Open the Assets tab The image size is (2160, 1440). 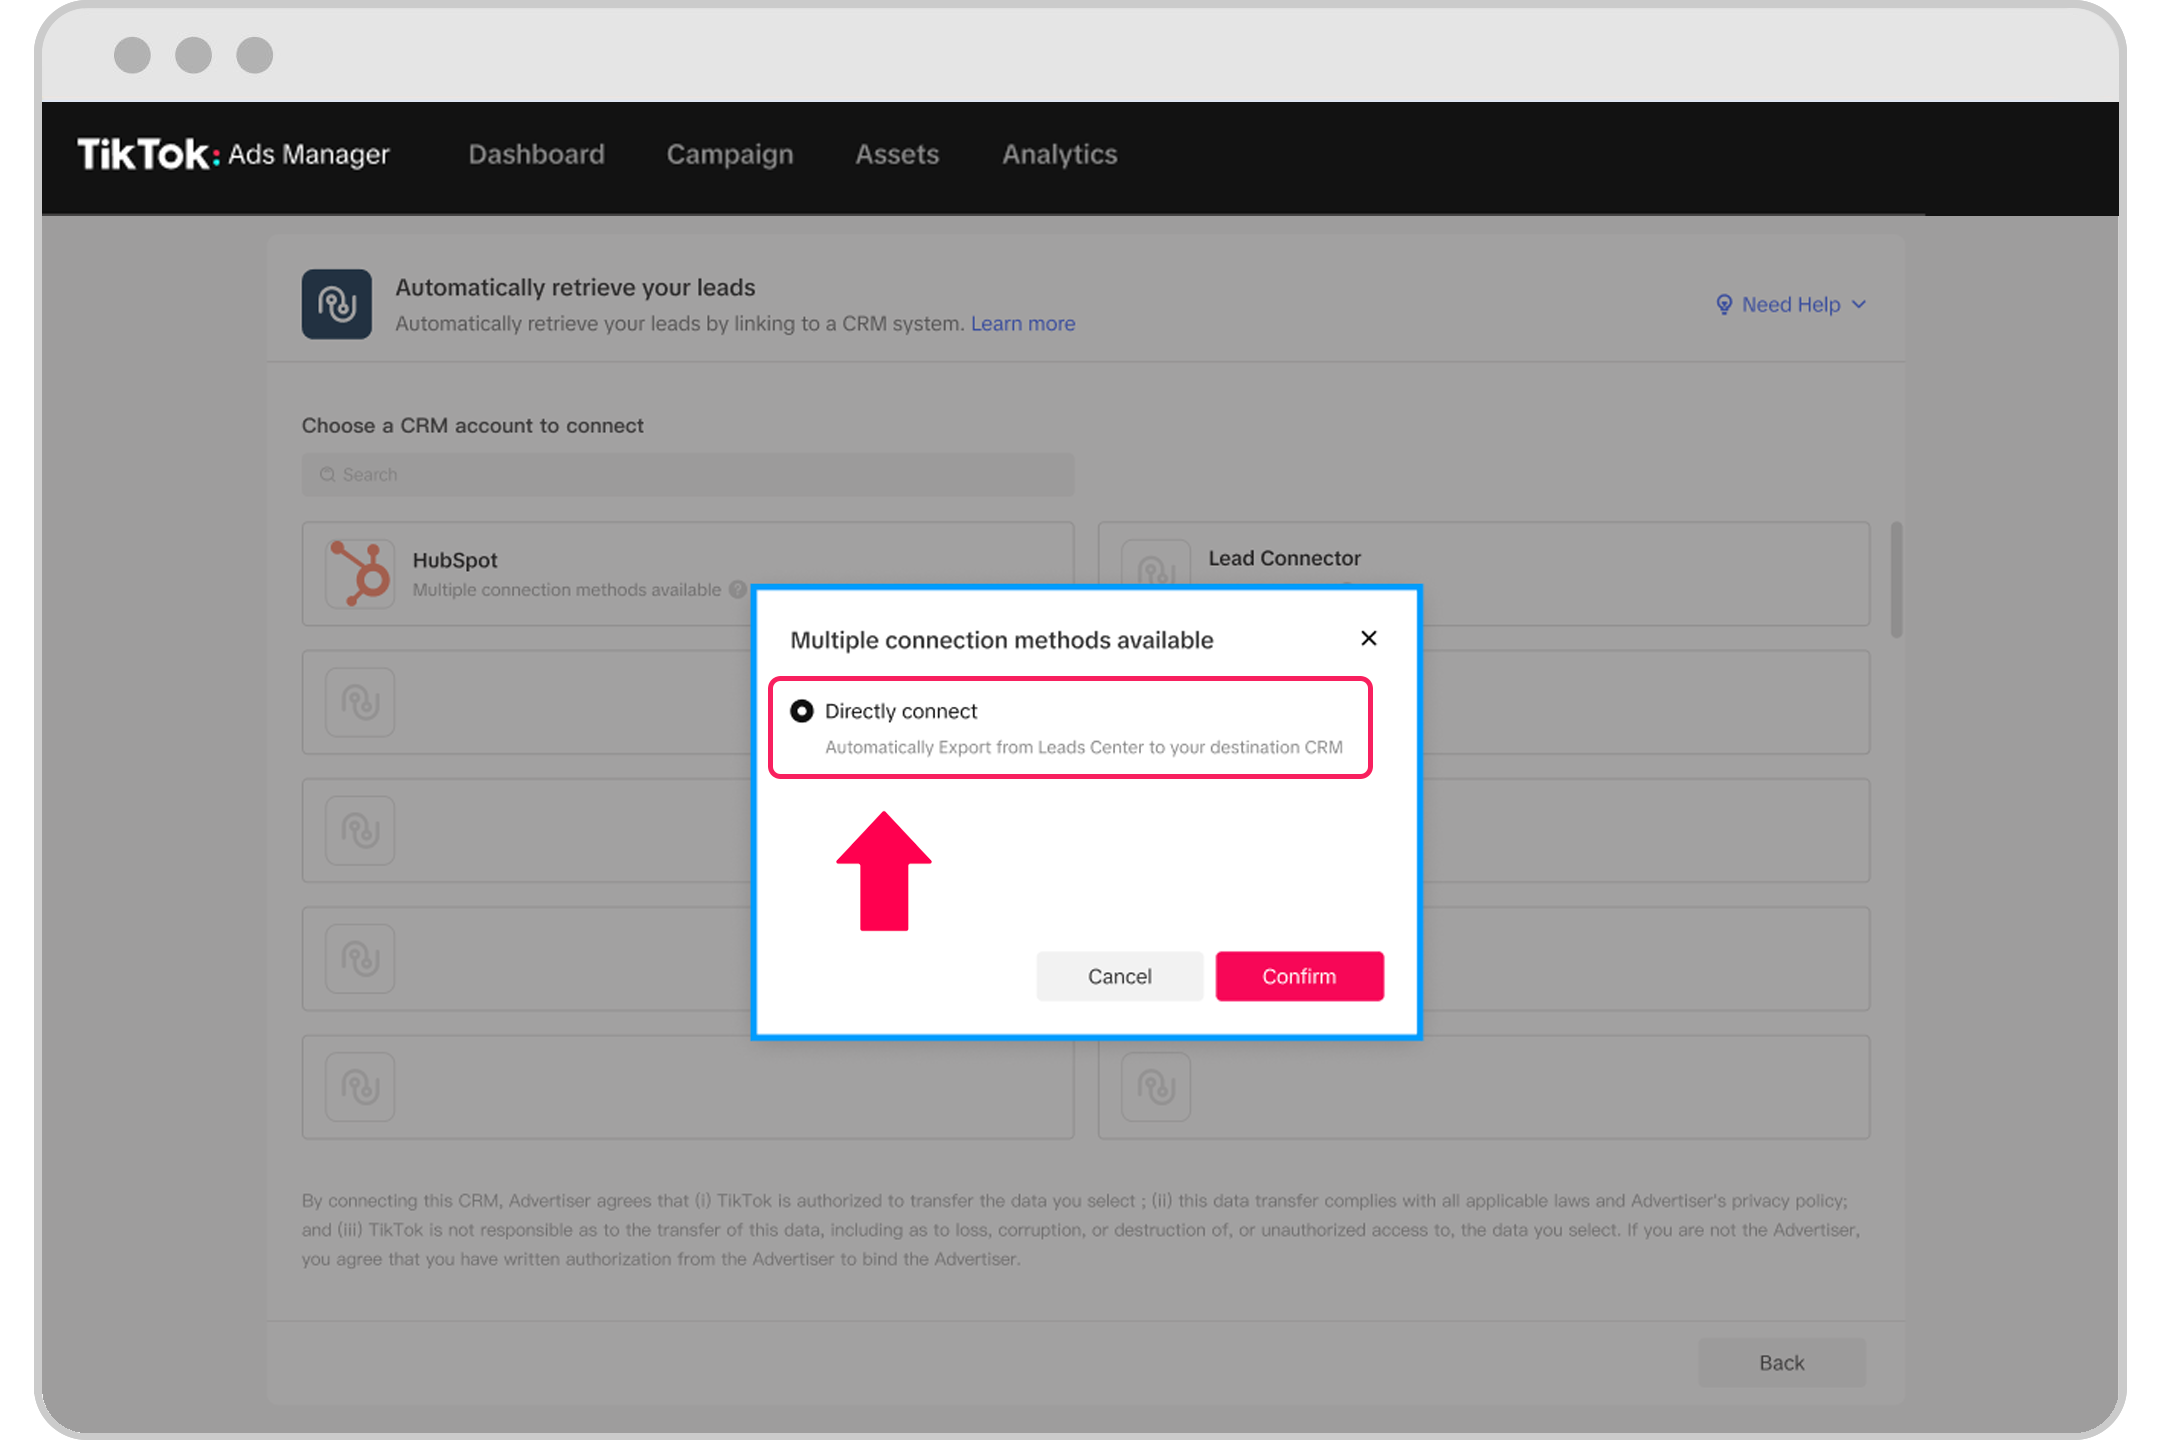click(x=897, y=154)
